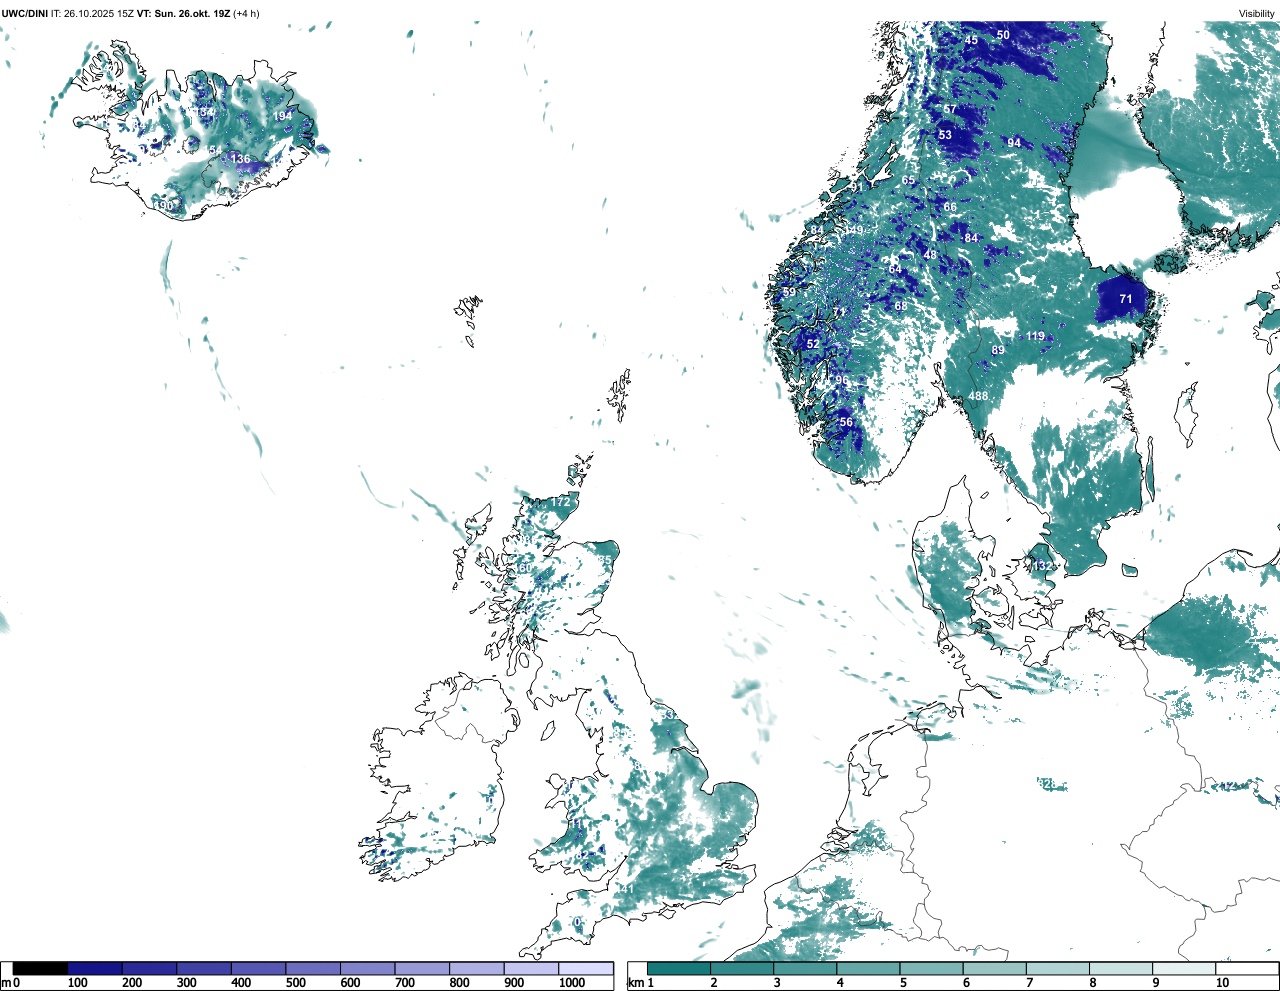Select the 66 visibility value

pyautogui.click(x=950, y=208)
